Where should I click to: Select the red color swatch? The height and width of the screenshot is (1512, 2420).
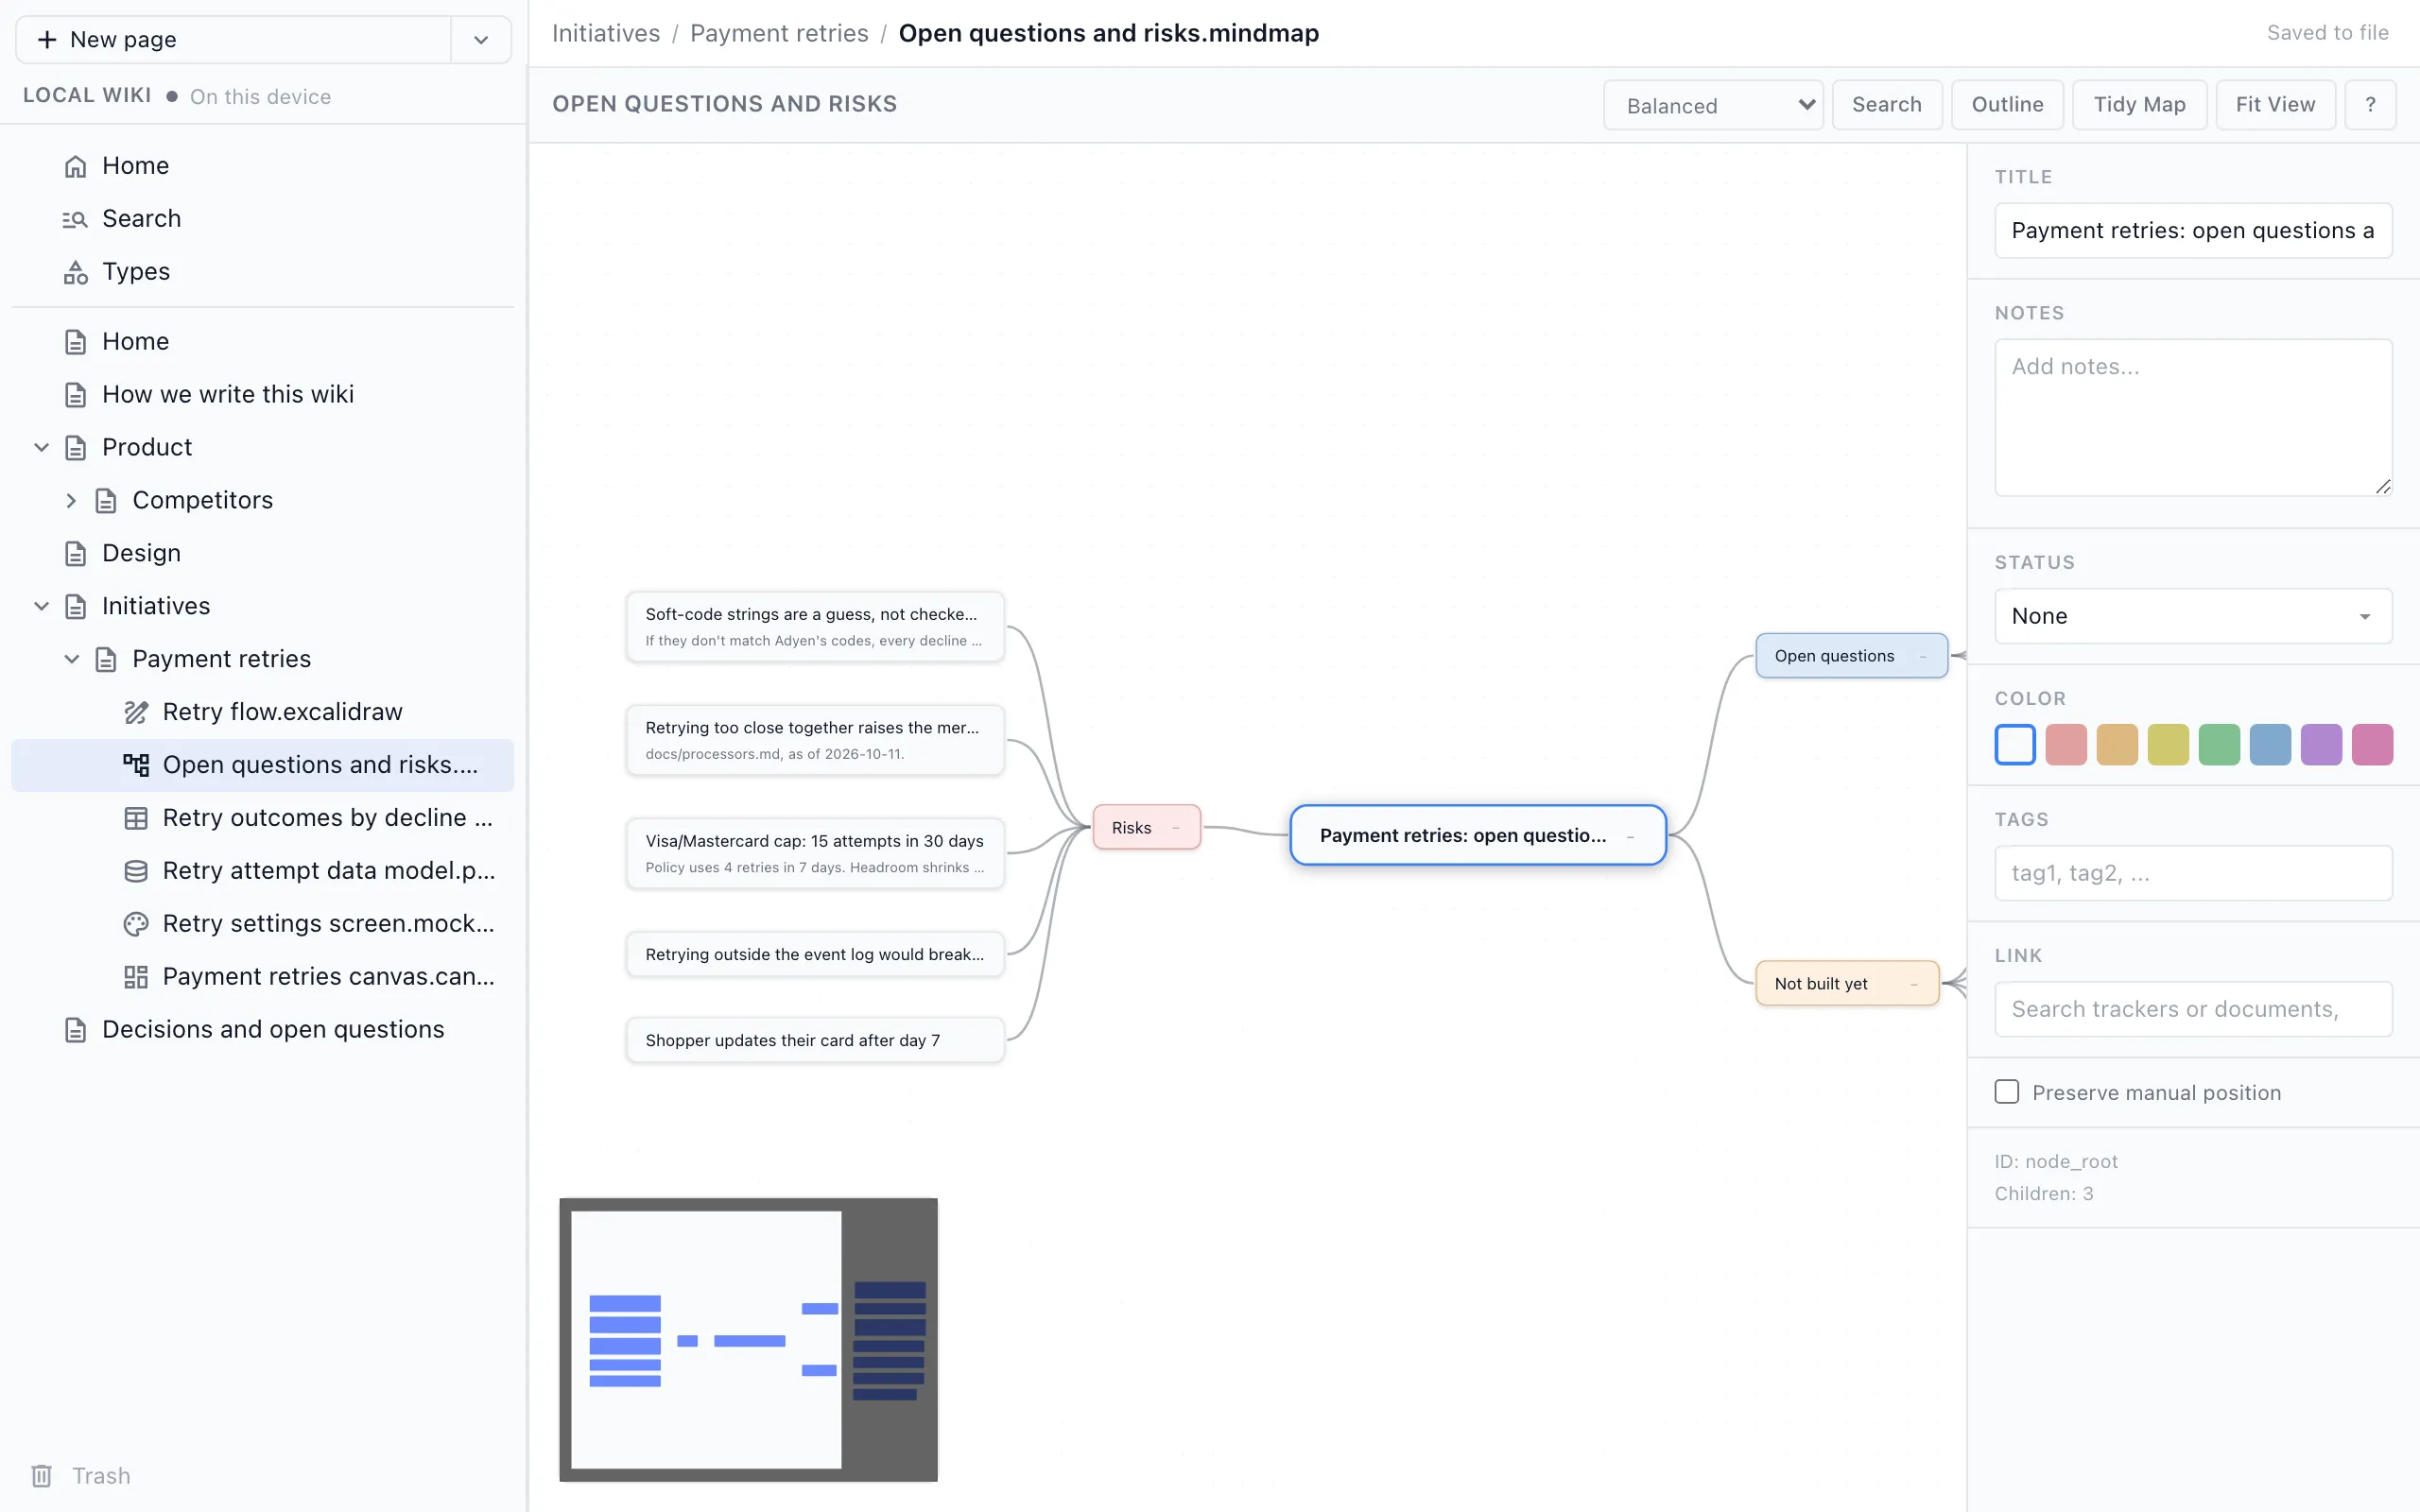coord(2066,745)
